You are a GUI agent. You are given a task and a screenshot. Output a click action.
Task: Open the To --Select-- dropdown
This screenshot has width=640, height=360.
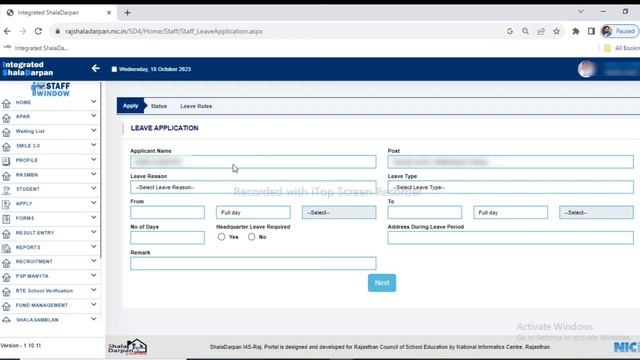(596, 213)
